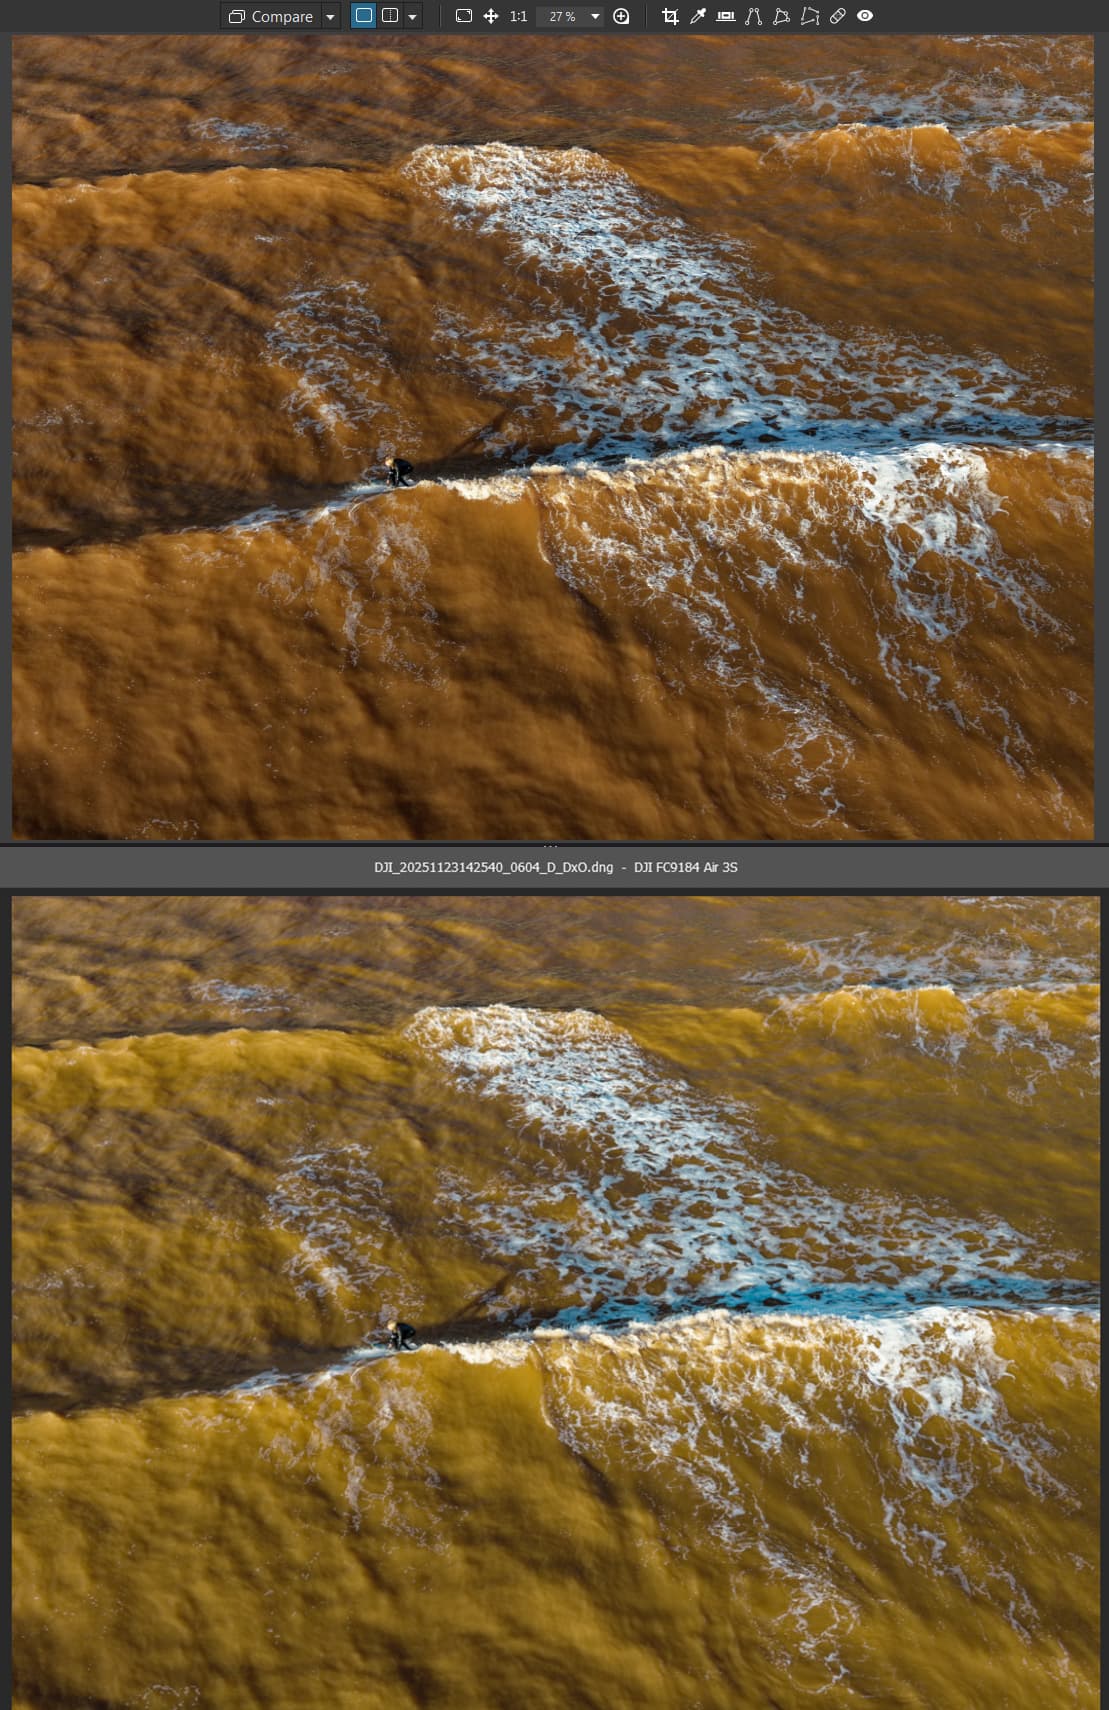Set zoom to 1:1
1109x1710 pixels.
point(518,16)
